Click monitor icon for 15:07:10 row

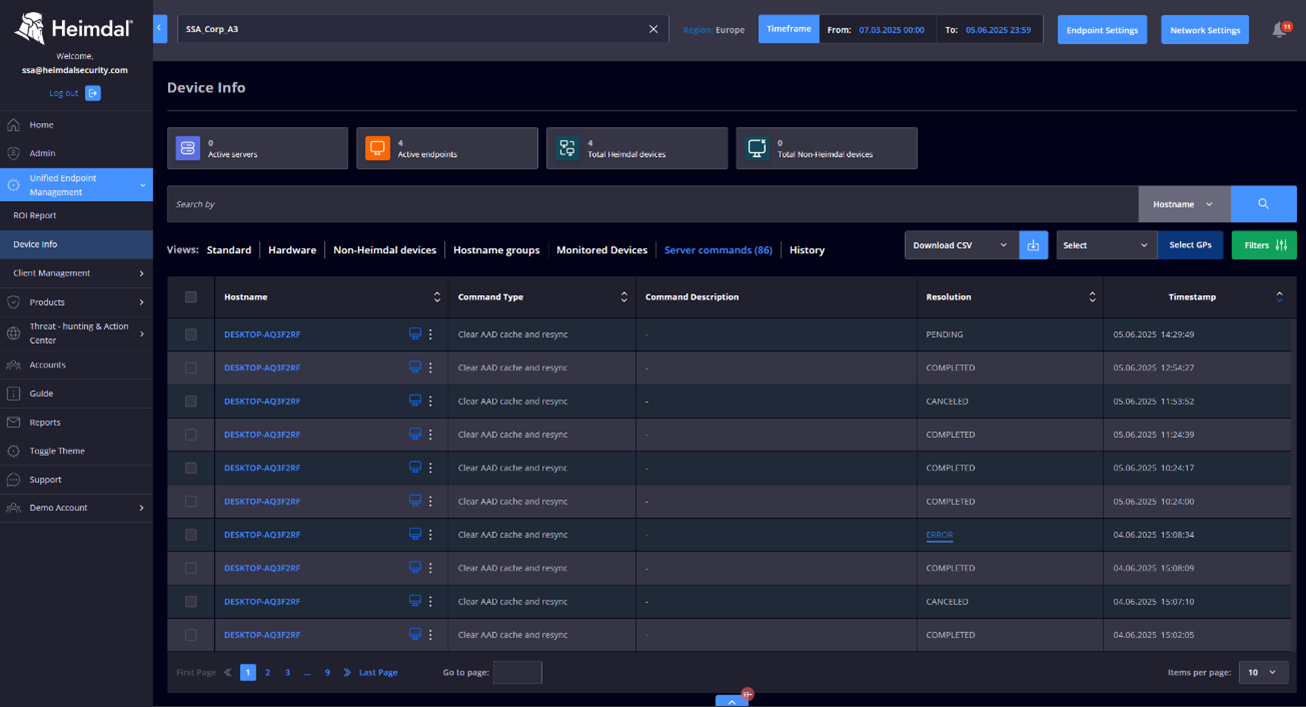pos(415,601)
